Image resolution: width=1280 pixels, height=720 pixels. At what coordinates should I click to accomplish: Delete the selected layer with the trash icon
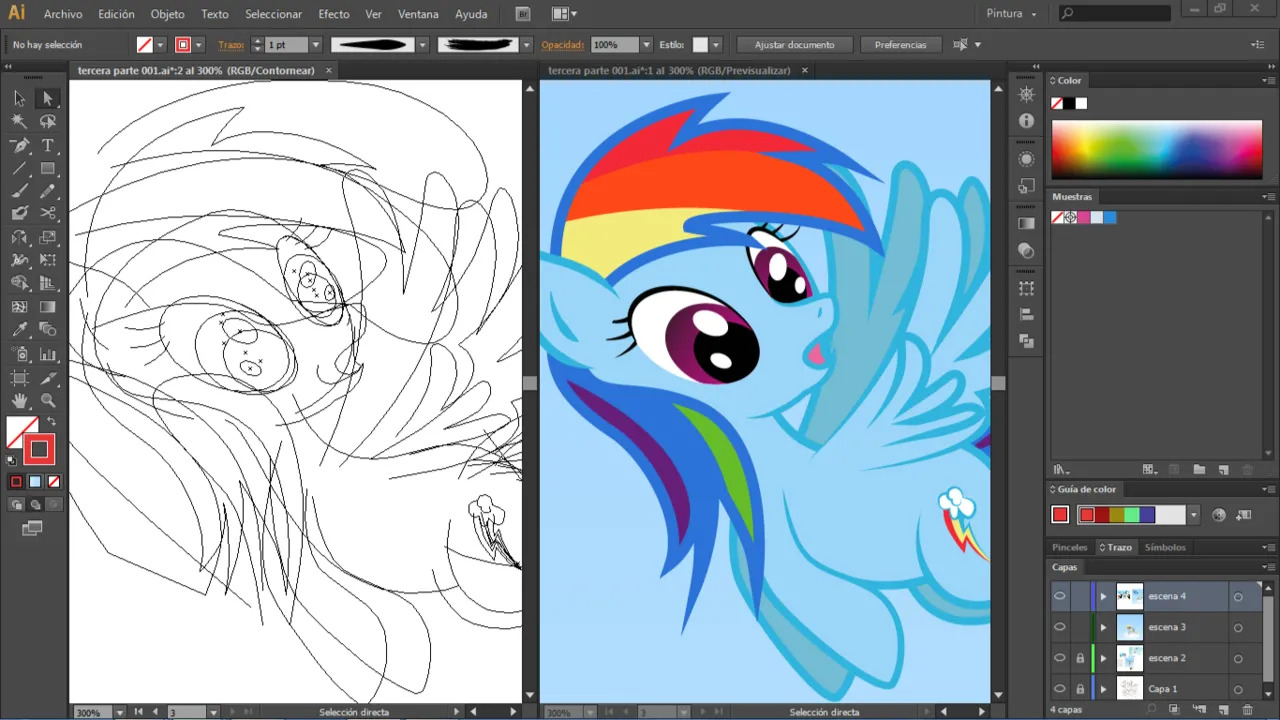(1247, 710)
